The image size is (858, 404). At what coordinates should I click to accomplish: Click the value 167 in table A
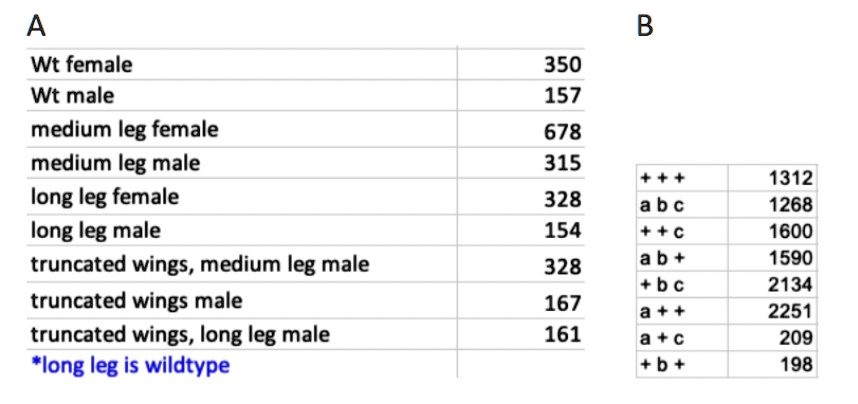[x=561, y=300]
